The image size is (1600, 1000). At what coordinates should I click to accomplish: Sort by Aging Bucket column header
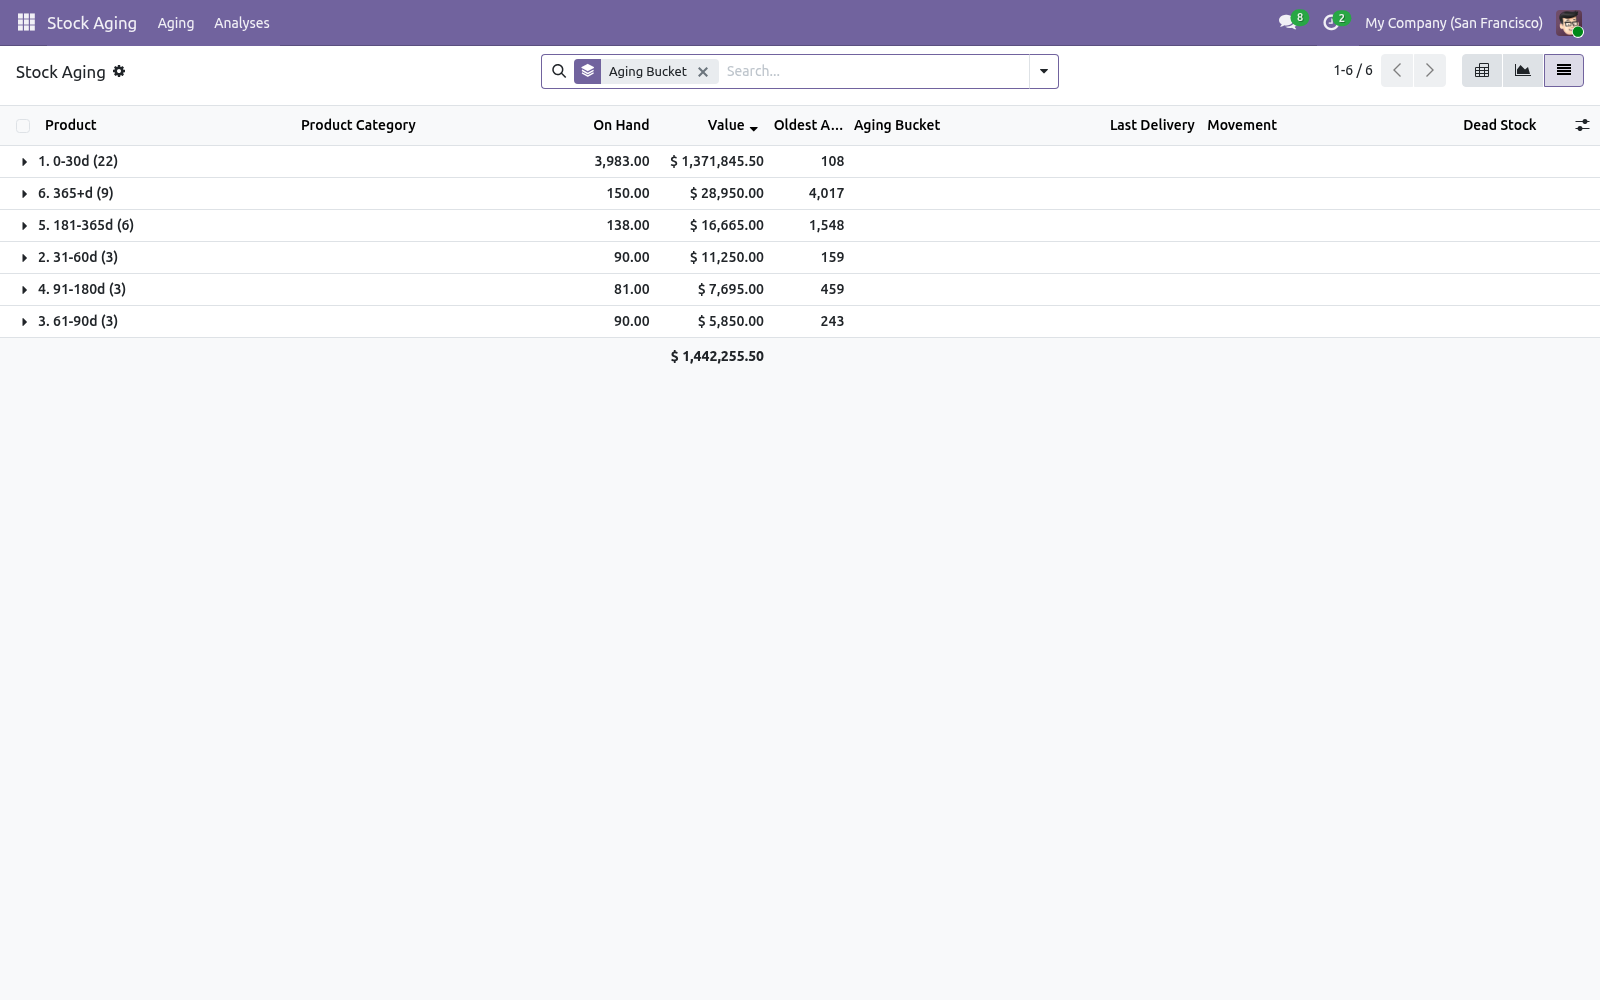pos(897,125)
